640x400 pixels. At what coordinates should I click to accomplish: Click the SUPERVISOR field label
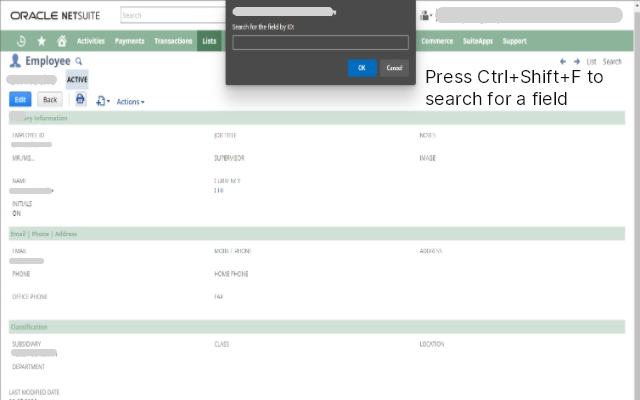[x=229, y=158]
